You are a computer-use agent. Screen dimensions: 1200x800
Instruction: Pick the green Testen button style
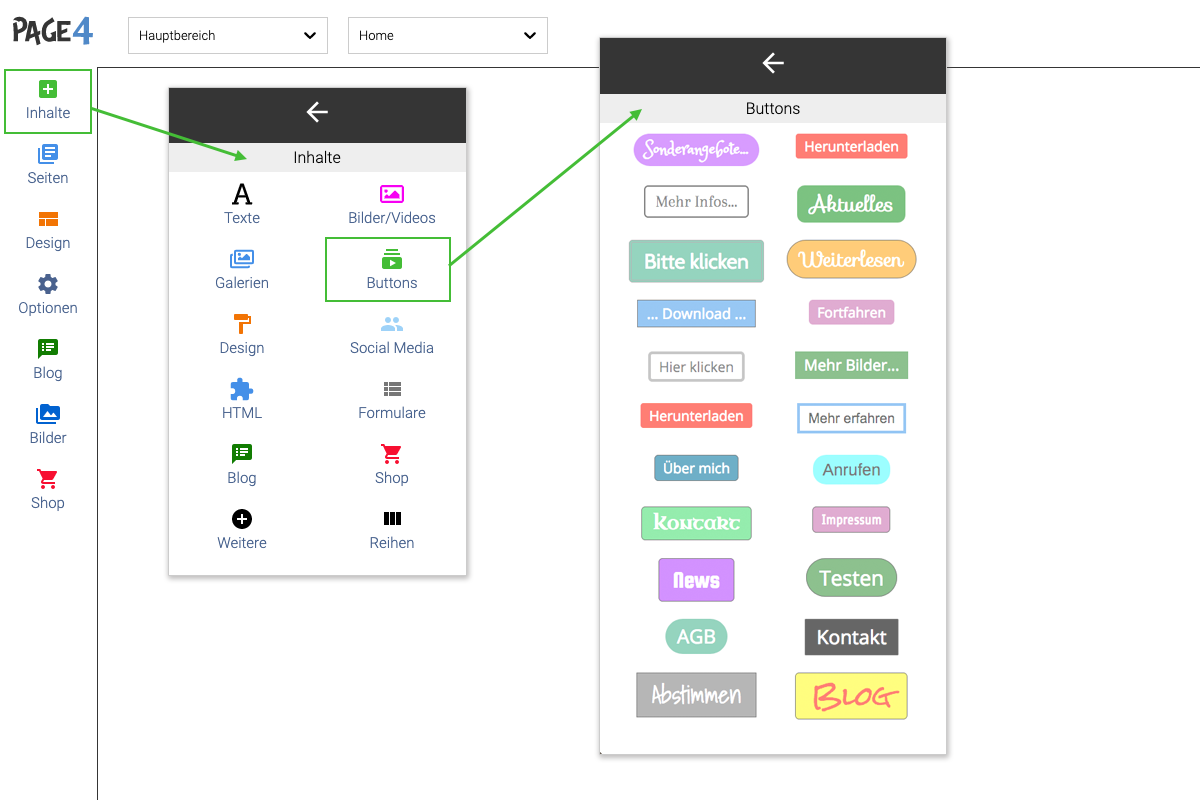point(851,578)
